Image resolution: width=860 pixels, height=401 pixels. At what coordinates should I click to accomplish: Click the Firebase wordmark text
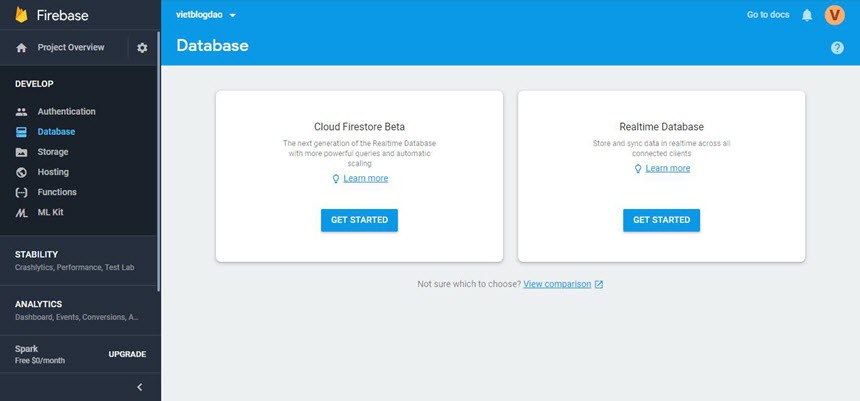tap(63, 15)
